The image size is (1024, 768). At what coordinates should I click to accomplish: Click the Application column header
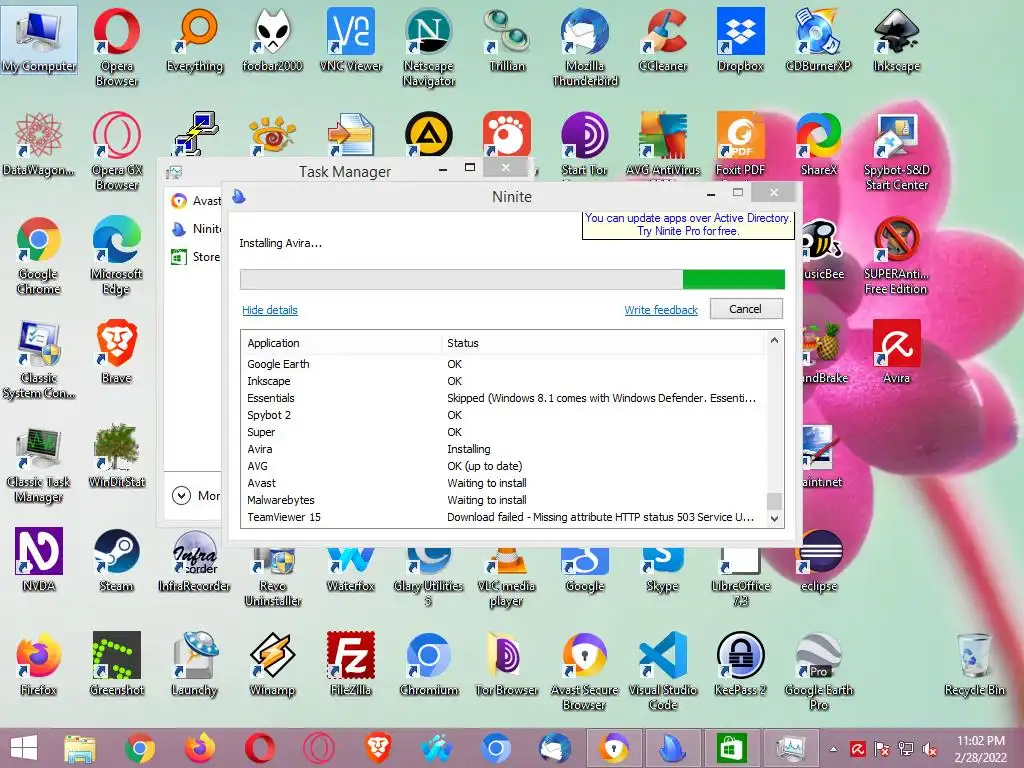[342, 343]
